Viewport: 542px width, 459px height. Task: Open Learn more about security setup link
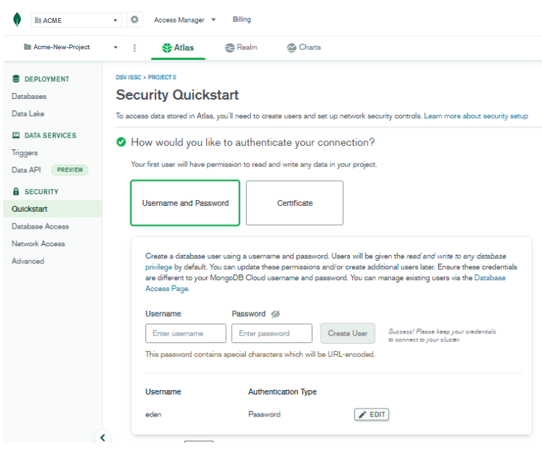coord(476,116)
